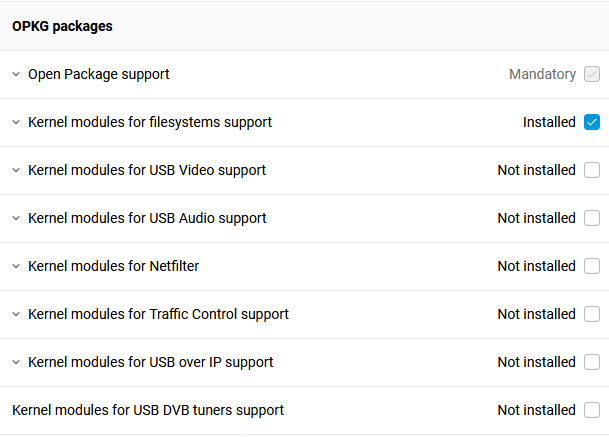Select the Traffic Control support checkbox
The image size is (609, 437).
pyautogui.click(x=592, y=314)
